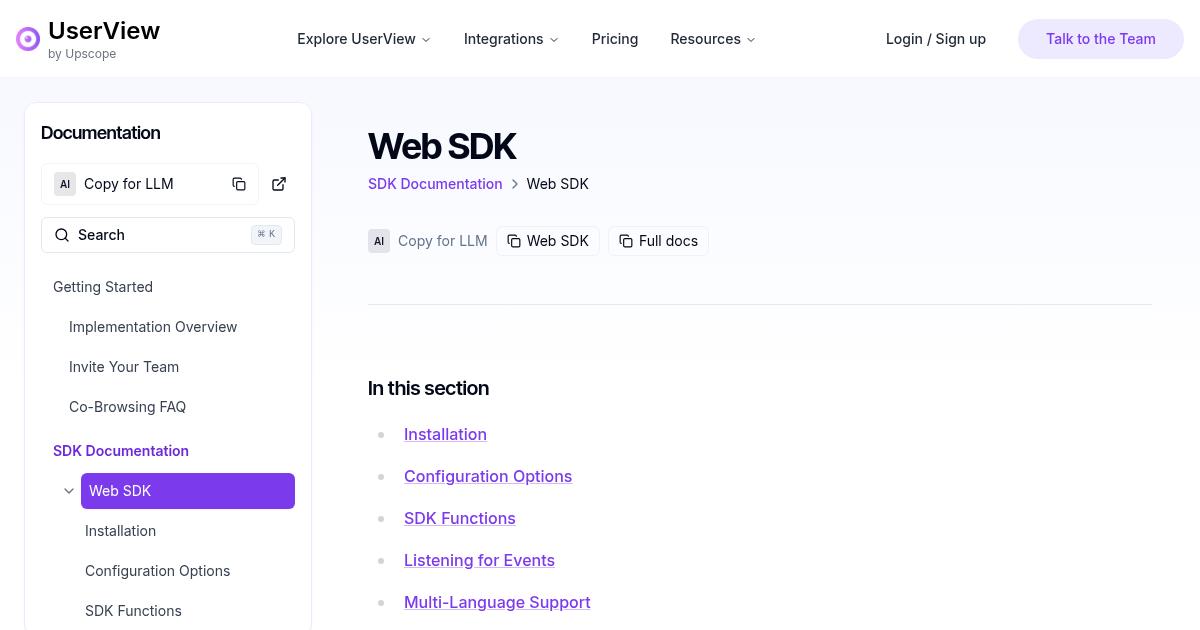
Task: Click the Web SDK breadcrumb text
Action: point(558,184)
